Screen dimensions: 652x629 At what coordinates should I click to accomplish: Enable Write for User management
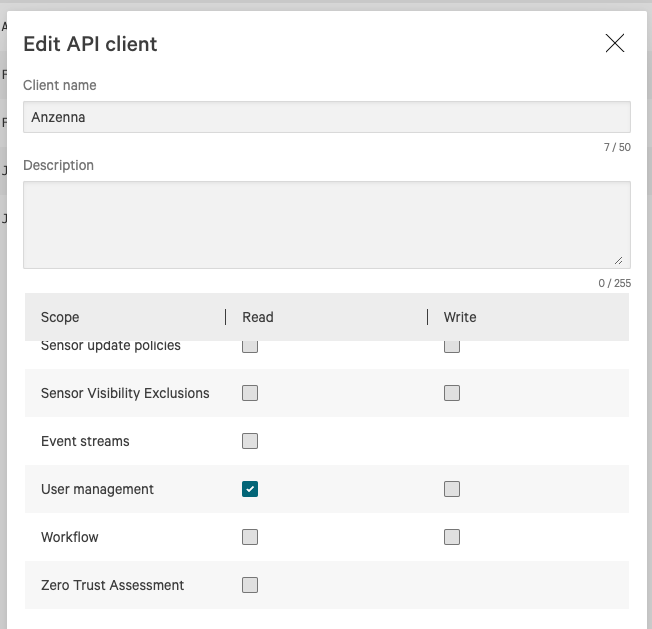(x=452, y=489)
